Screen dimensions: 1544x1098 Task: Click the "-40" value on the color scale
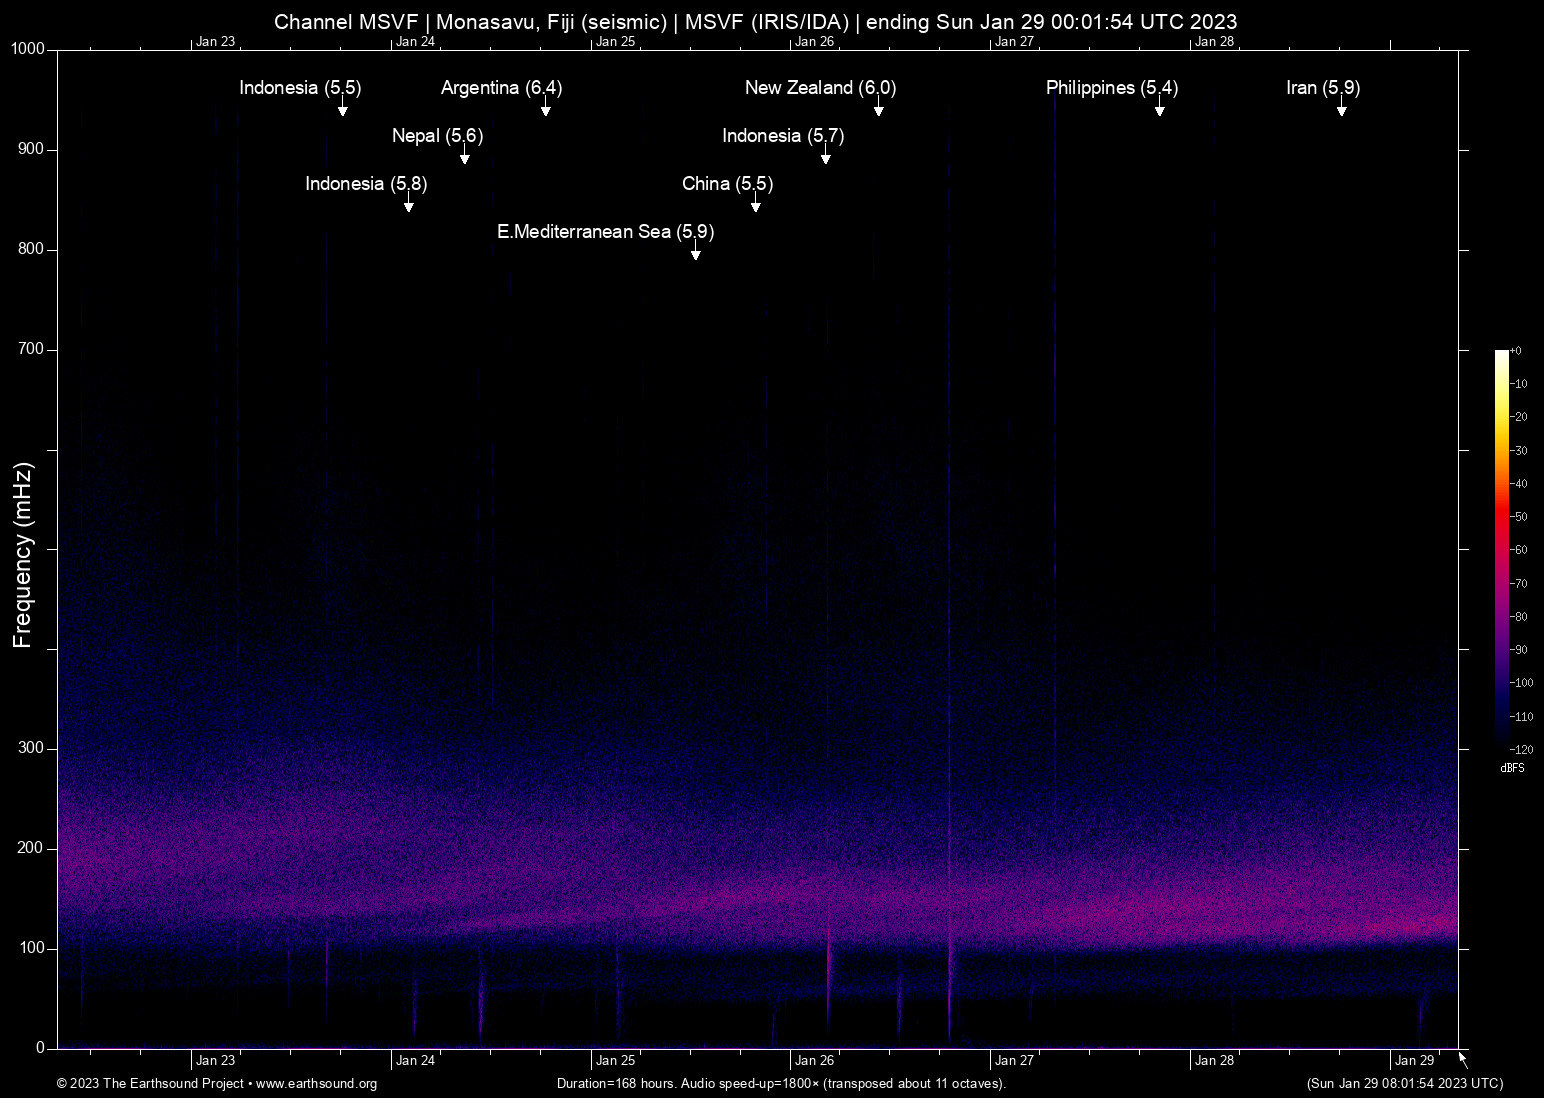[1518, 484]
